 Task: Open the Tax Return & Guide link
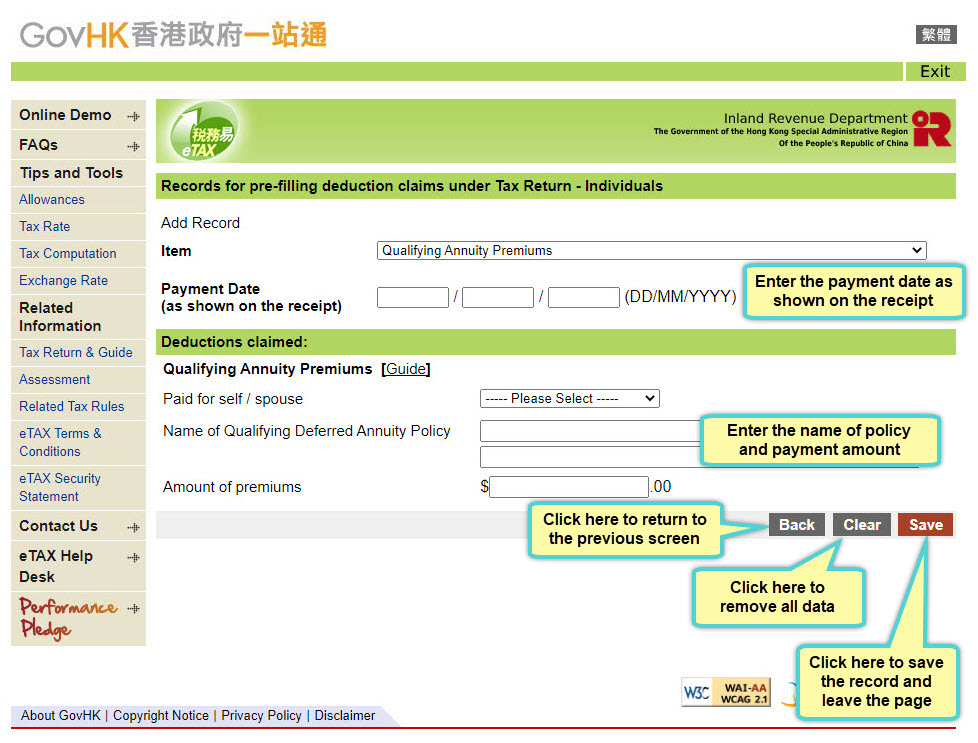tap(75, 352)
